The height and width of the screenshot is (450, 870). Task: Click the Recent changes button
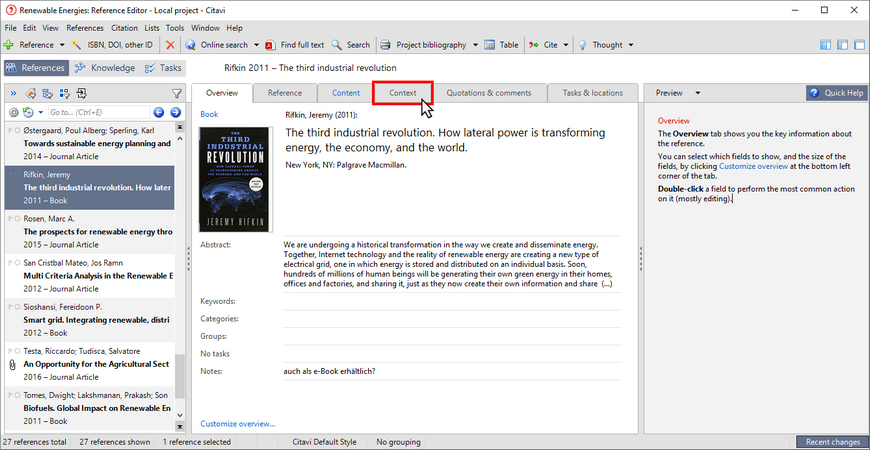tap(833, 442)
